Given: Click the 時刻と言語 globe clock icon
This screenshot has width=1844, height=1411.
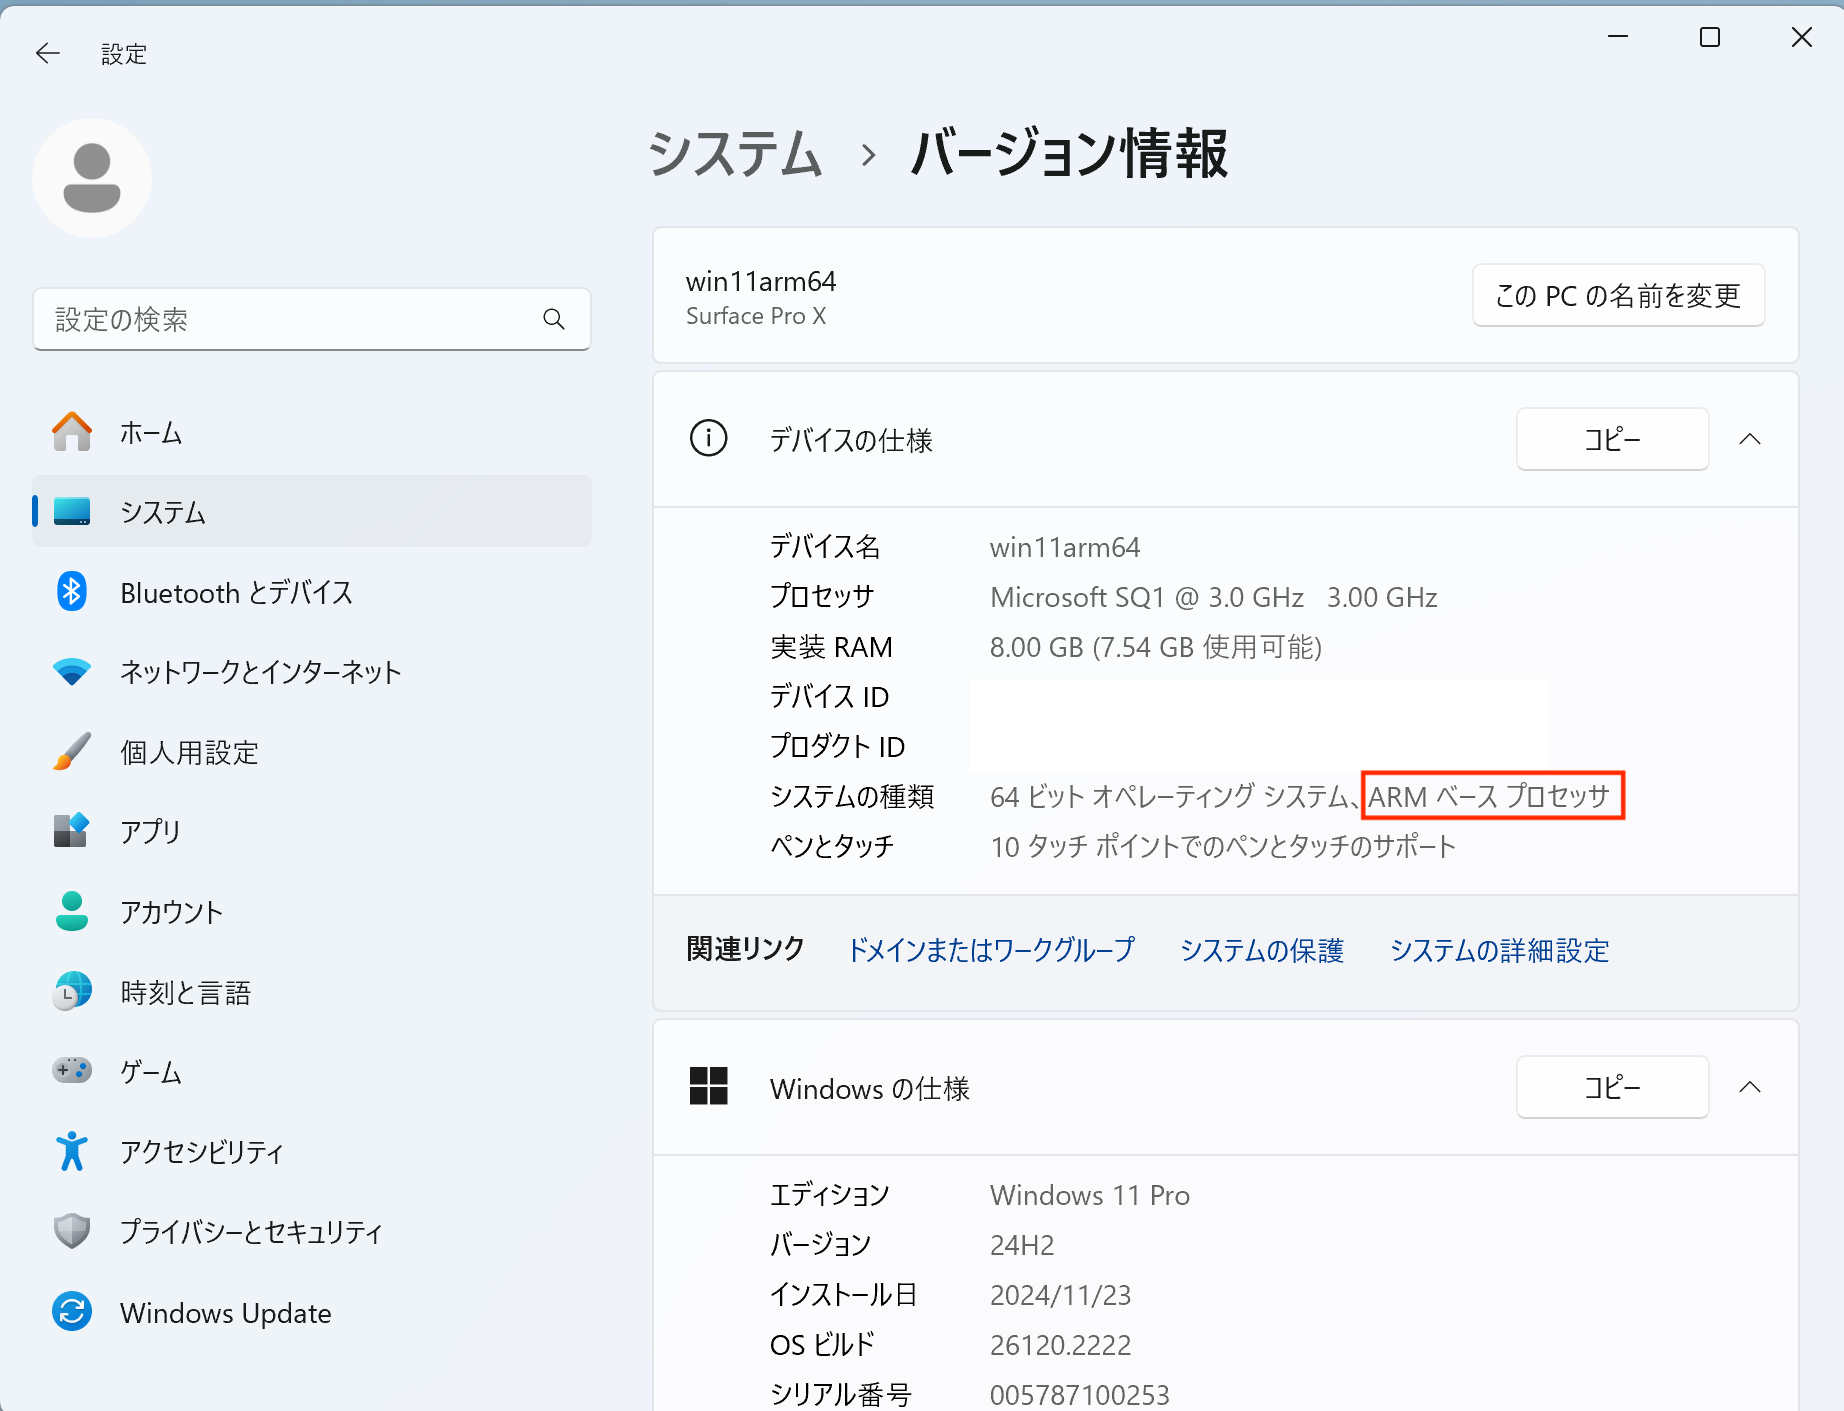Looking at the screenshot, I should (x=72, y=991).
